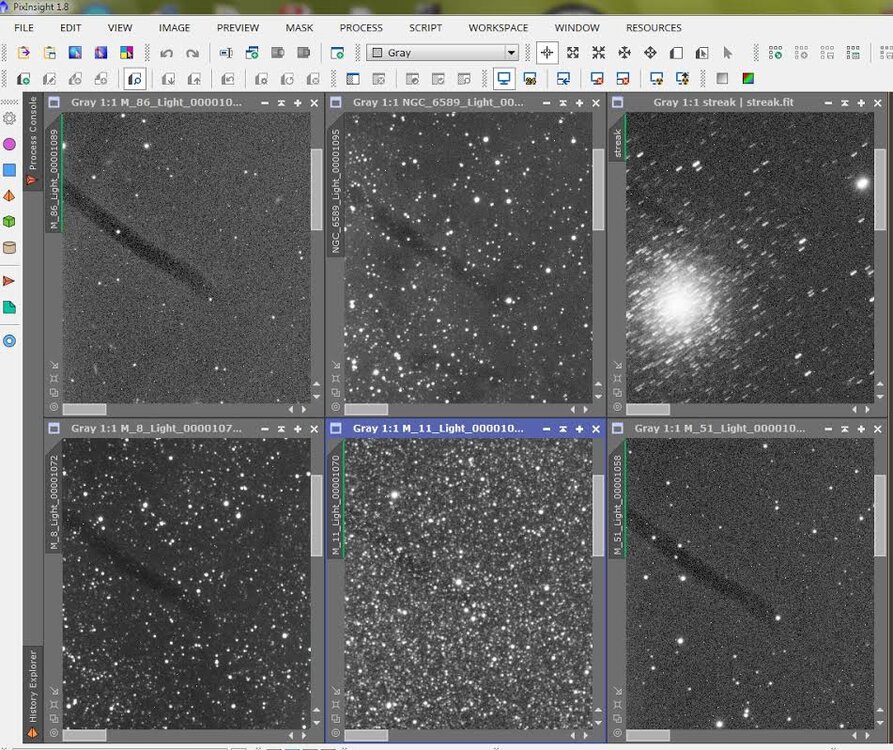Screen dimensions: 893x750
Task: Toggle the highlighted magnifier-page button in second toolbar
Action: [135, 78]
